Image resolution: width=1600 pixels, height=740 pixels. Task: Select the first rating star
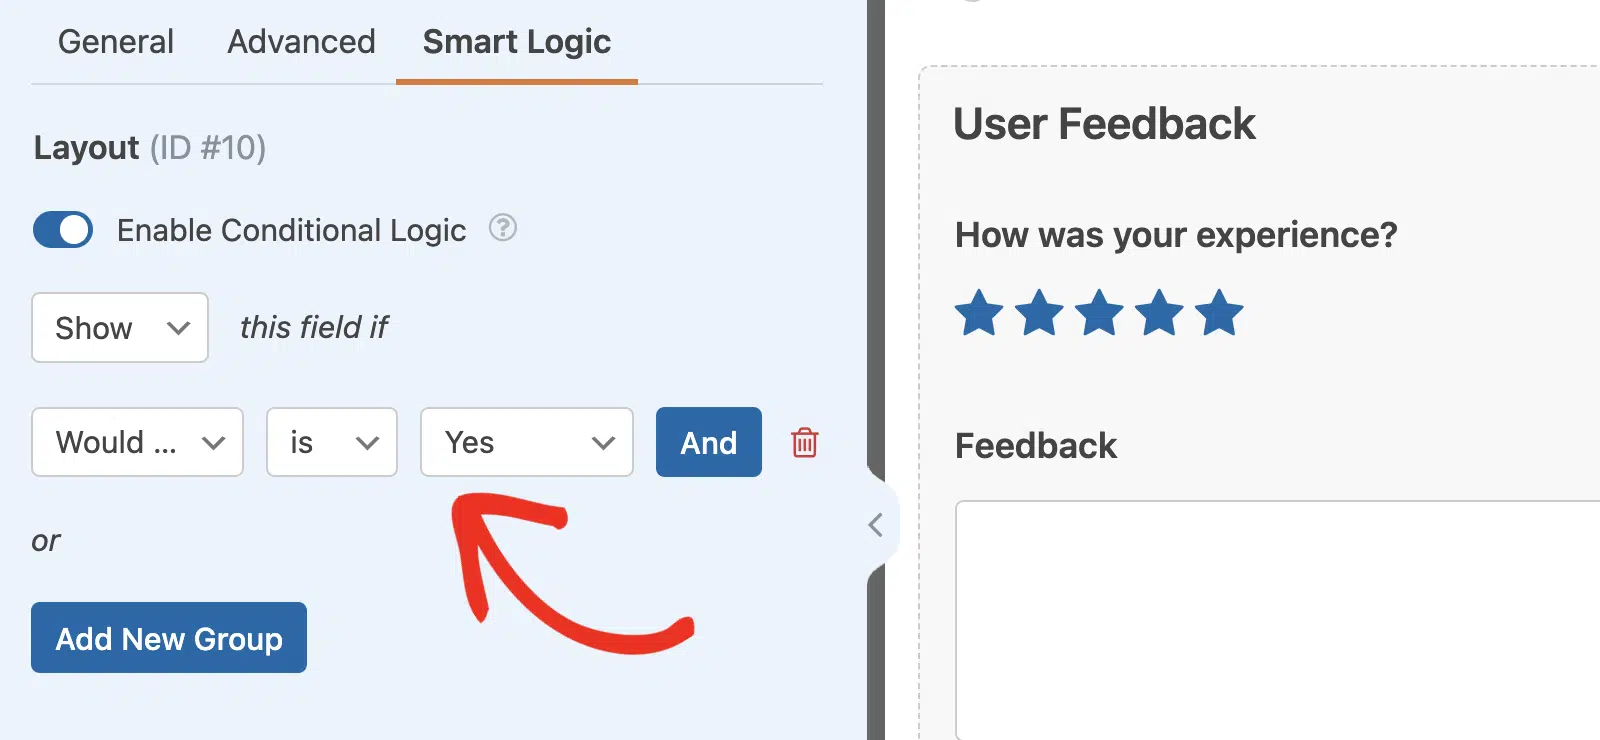(979, 313)
